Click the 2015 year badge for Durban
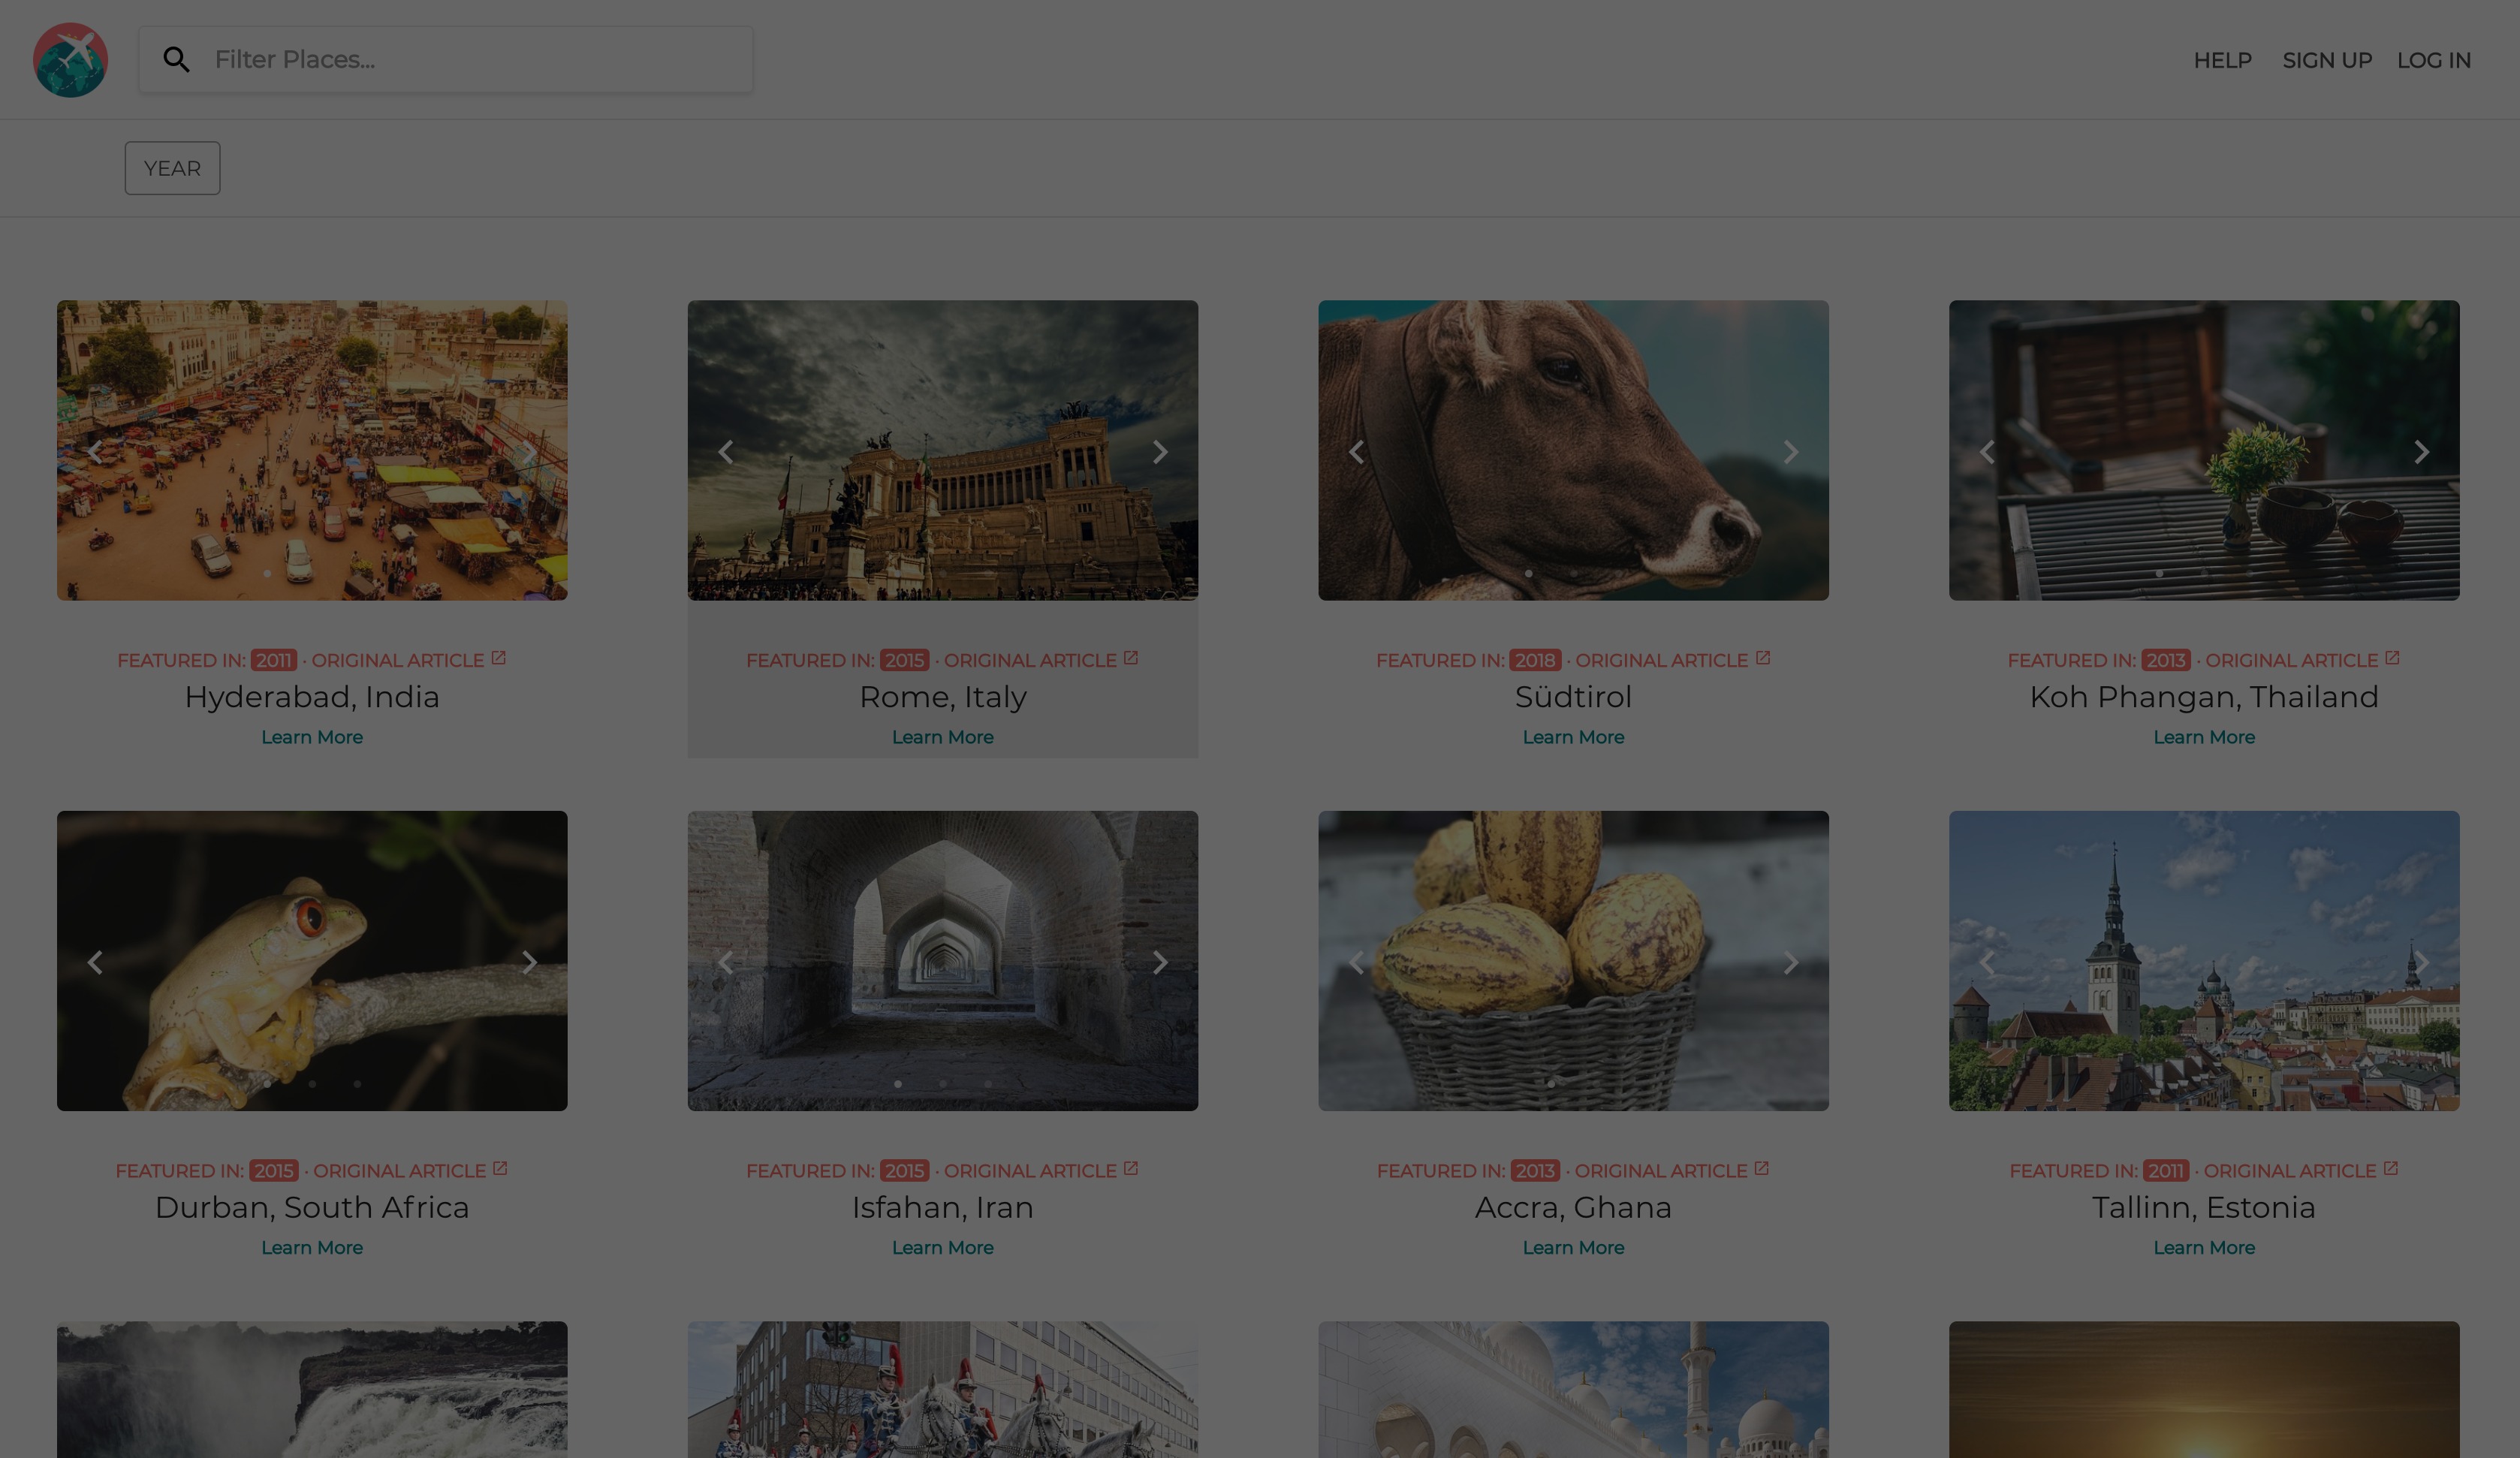2520x1458 pixels. click(274, 1170)
